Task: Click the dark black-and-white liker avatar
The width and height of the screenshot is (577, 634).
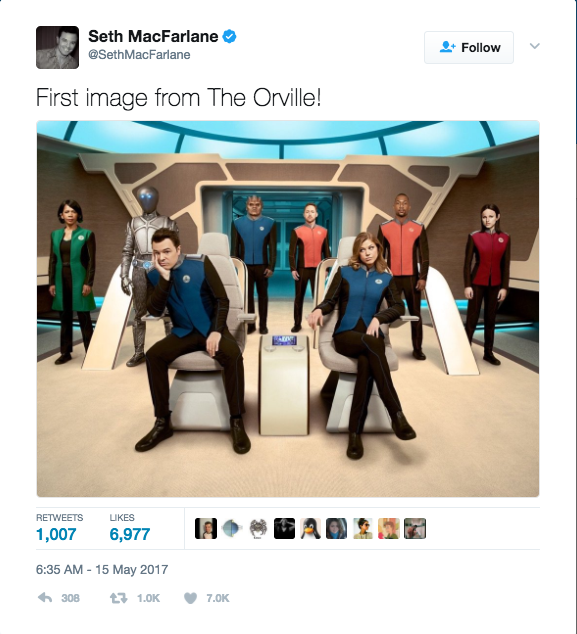Action: [284, 528]
